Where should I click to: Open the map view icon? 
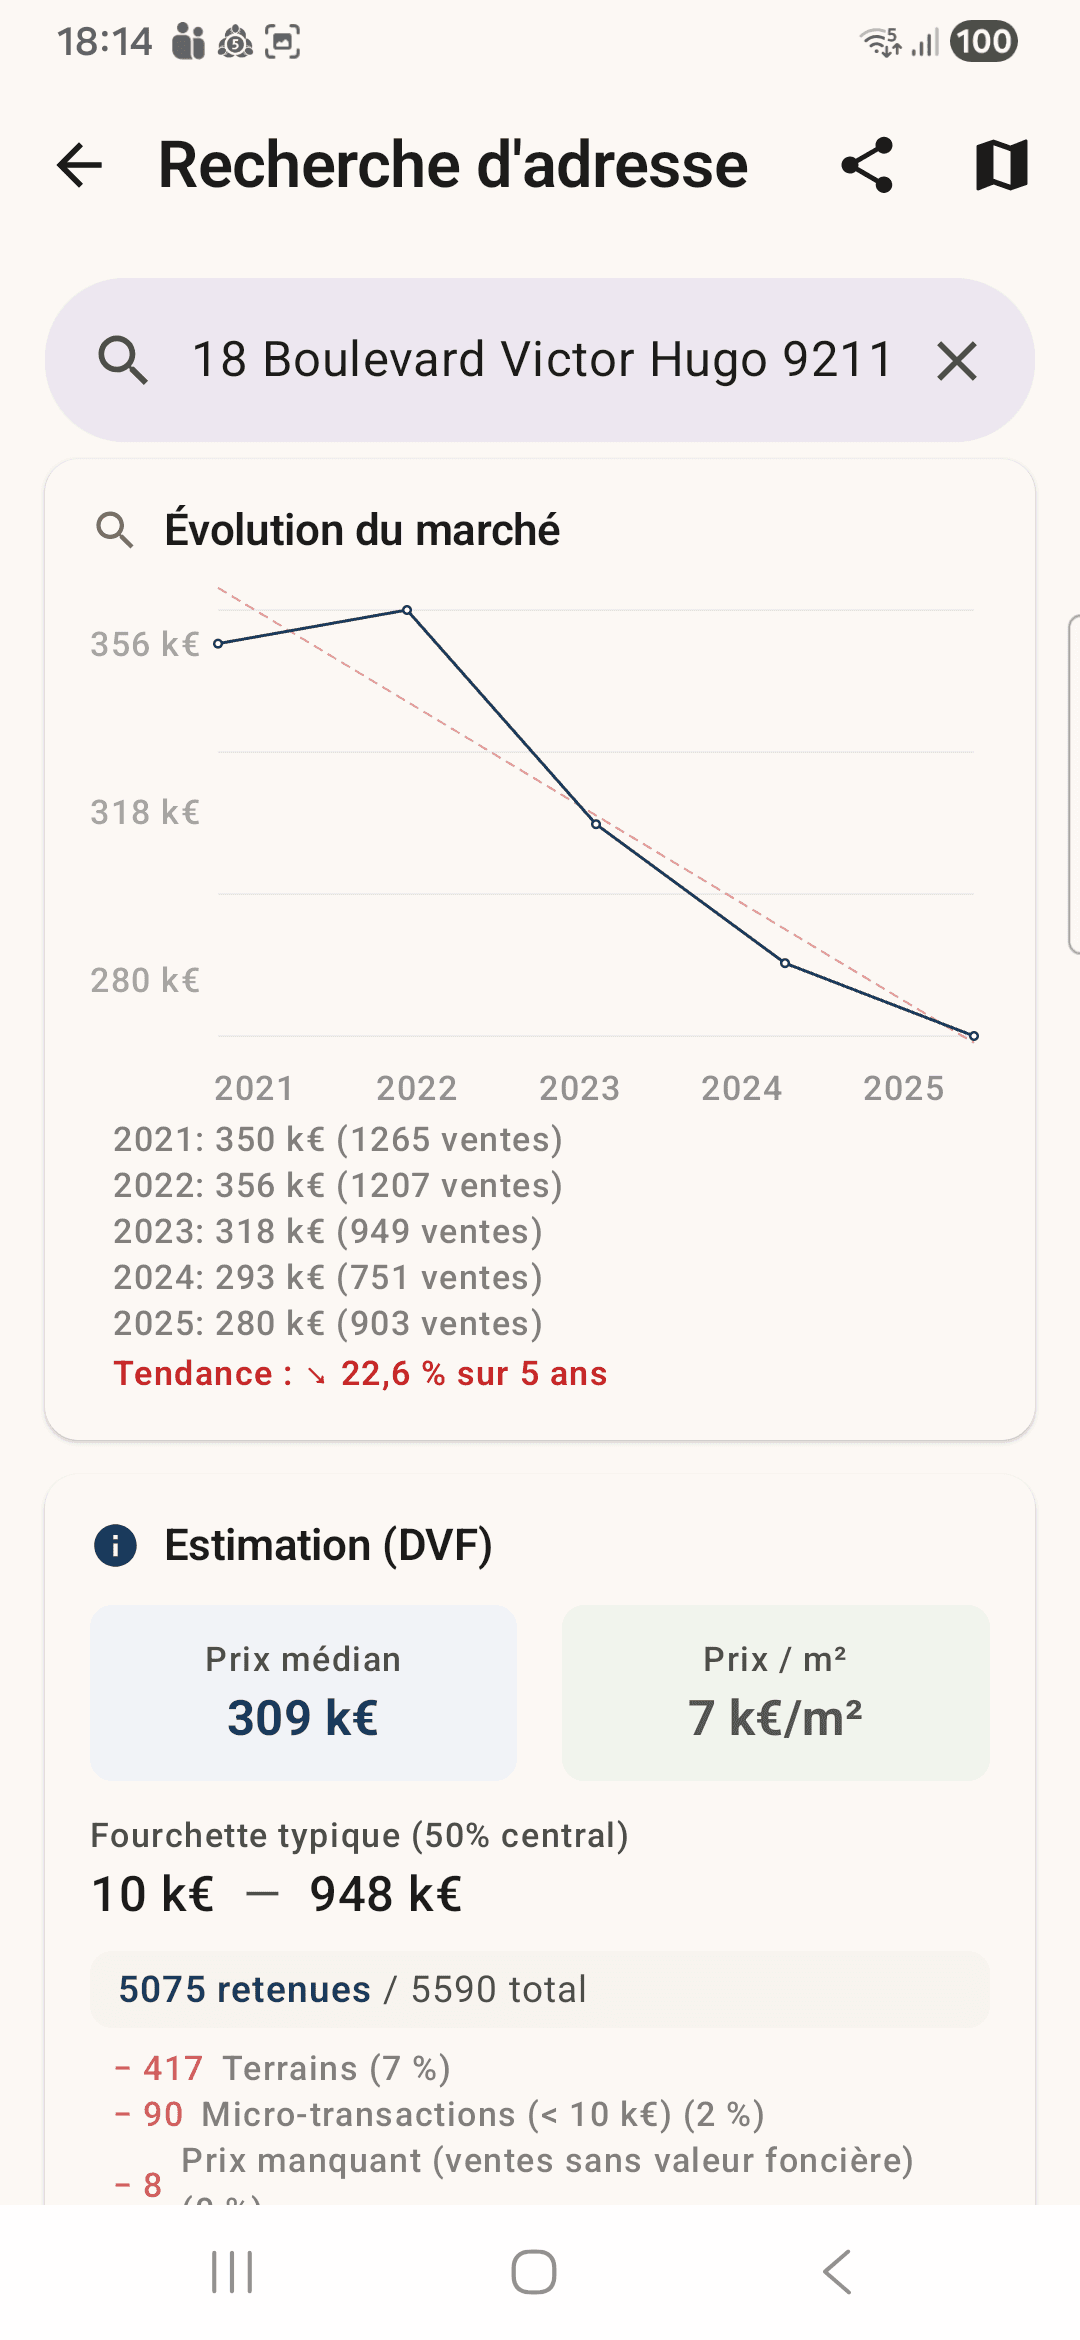tap(1001, 165)
